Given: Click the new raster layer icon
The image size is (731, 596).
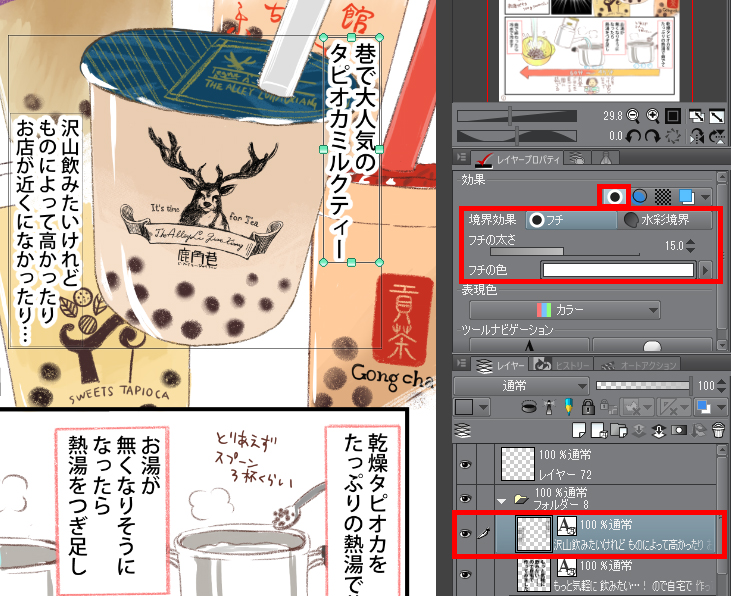Looking at the screenshot, I should pyautogui.click(x=579, y=429).
